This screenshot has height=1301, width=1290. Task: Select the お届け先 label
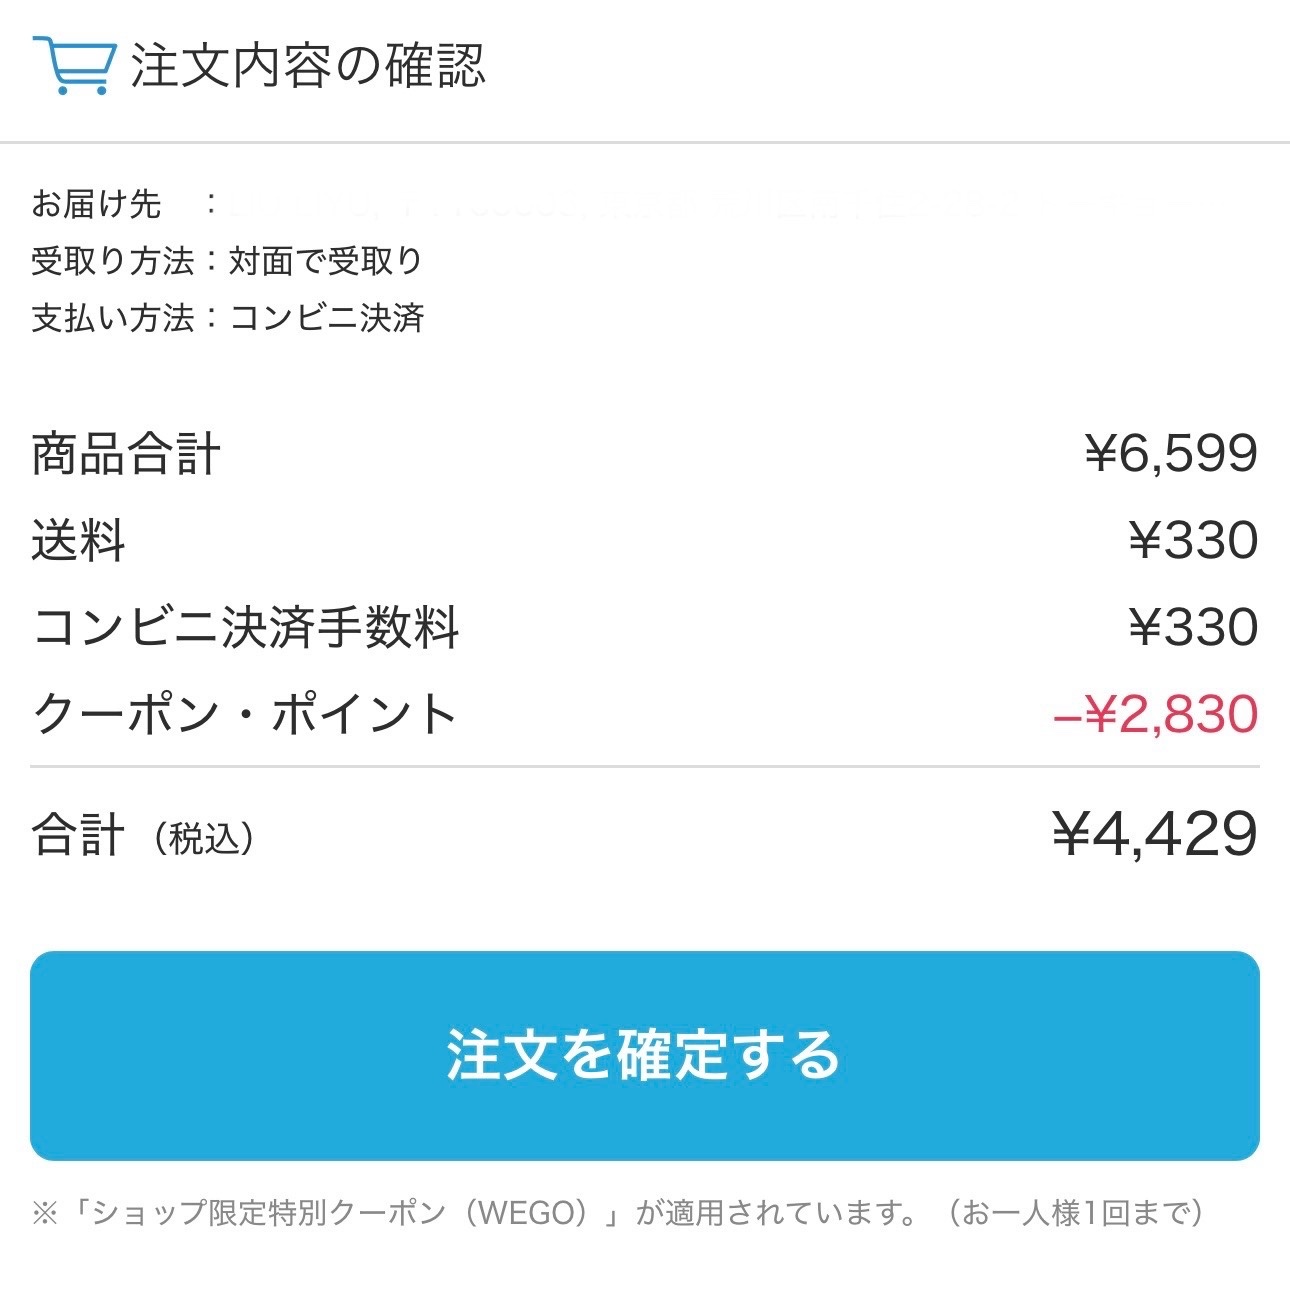[x=96, y=204]
